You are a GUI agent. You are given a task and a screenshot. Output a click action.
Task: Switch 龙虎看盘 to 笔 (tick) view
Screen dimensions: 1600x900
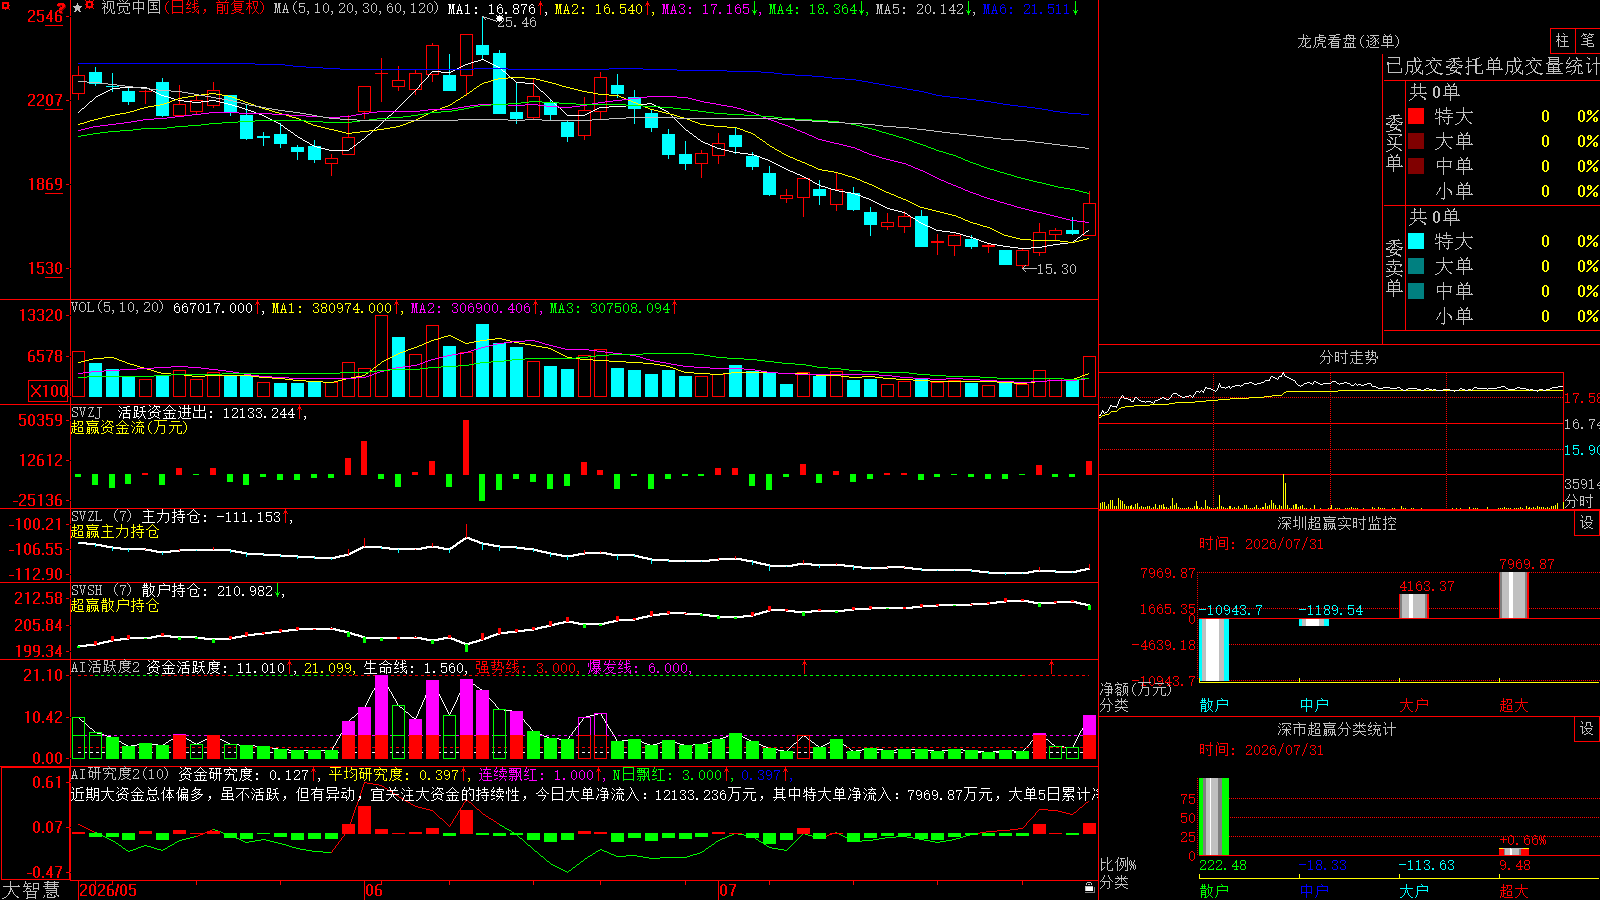pyautogui.click(x=1587, y=40)
